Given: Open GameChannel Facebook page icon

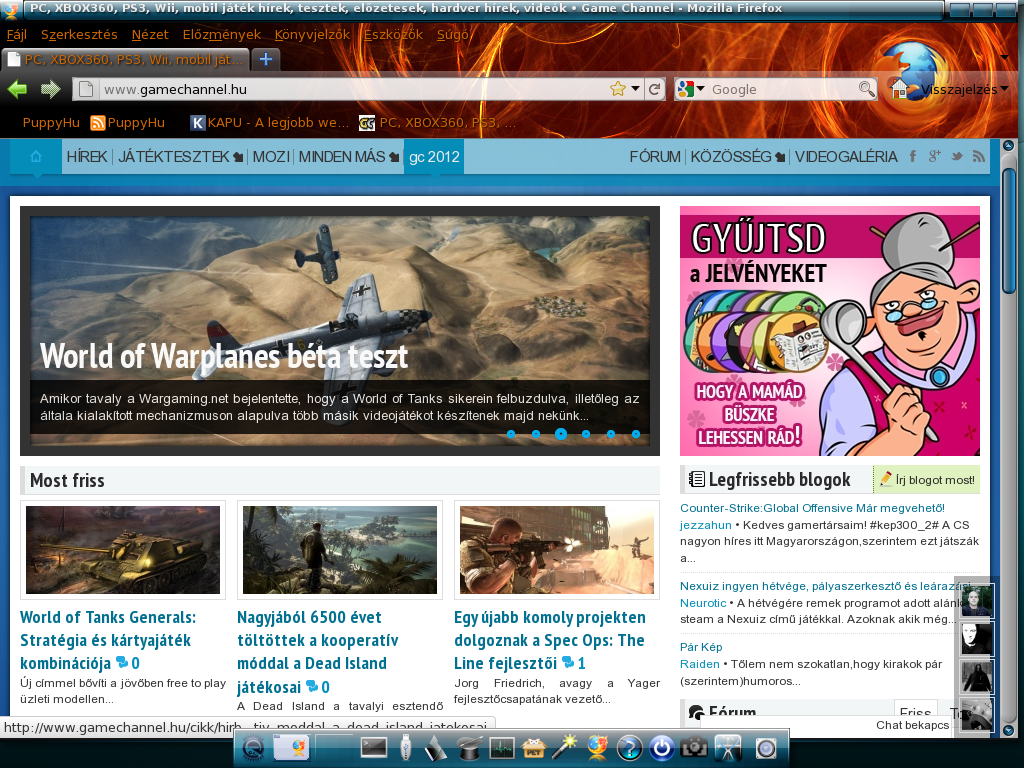Looking at the screenshot, I should 913,156.
